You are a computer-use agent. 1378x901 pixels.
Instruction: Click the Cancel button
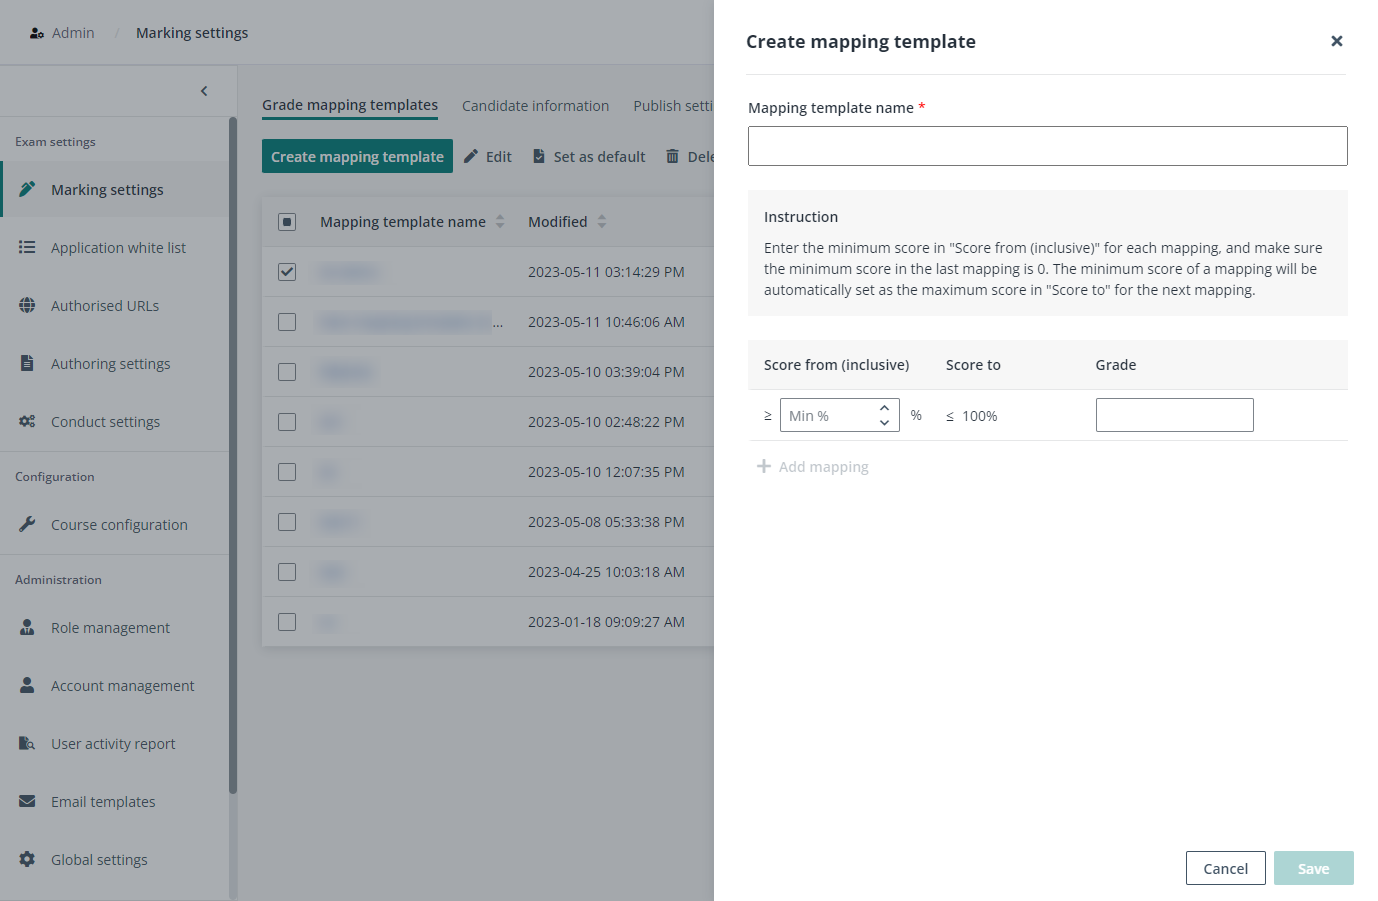pyautogui.click(x=1226, y=868)
